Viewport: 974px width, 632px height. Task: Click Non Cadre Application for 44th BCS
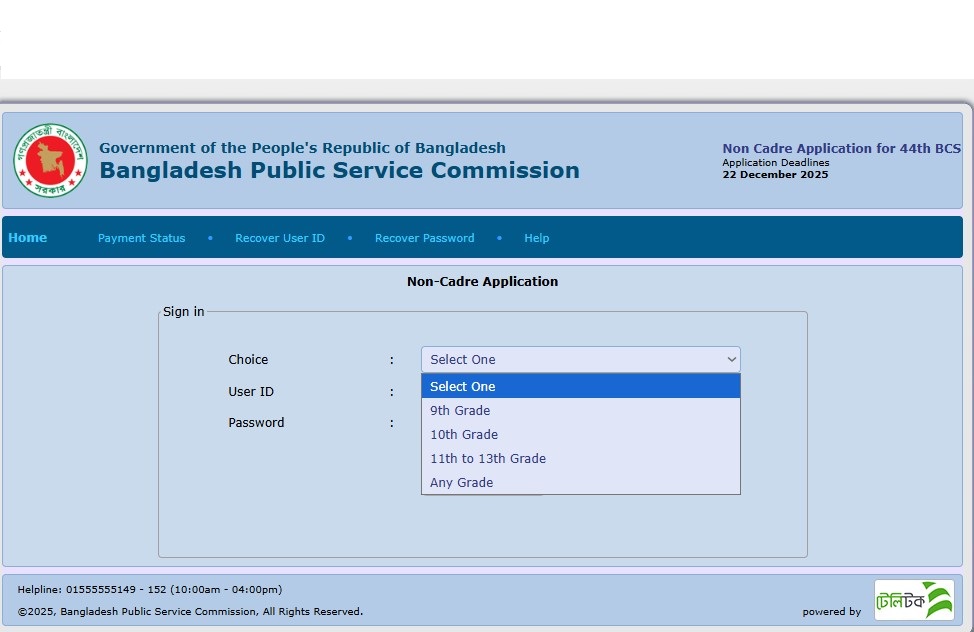841,149
